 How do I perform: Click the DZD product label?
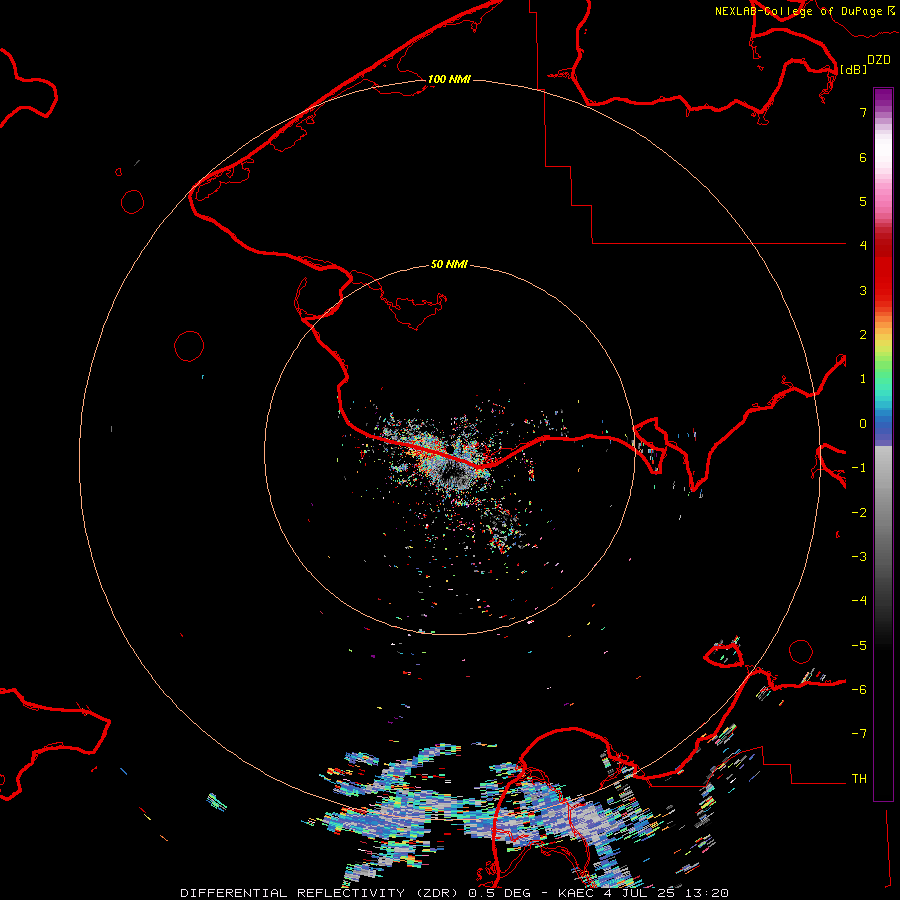(x=879, y=60)
